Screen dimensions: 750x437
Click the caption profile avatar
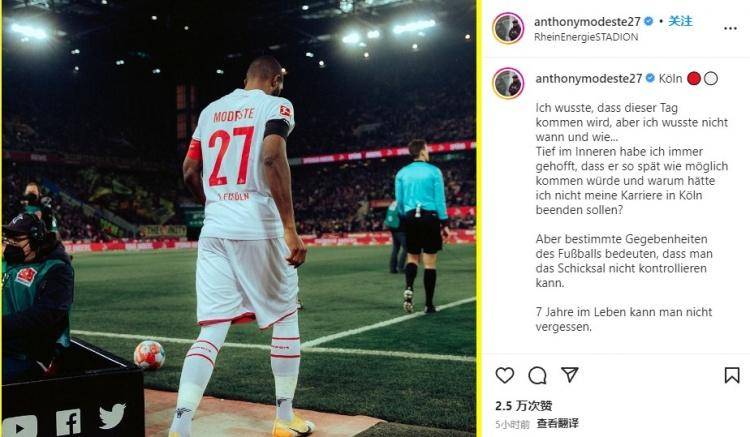coord(508,83)
